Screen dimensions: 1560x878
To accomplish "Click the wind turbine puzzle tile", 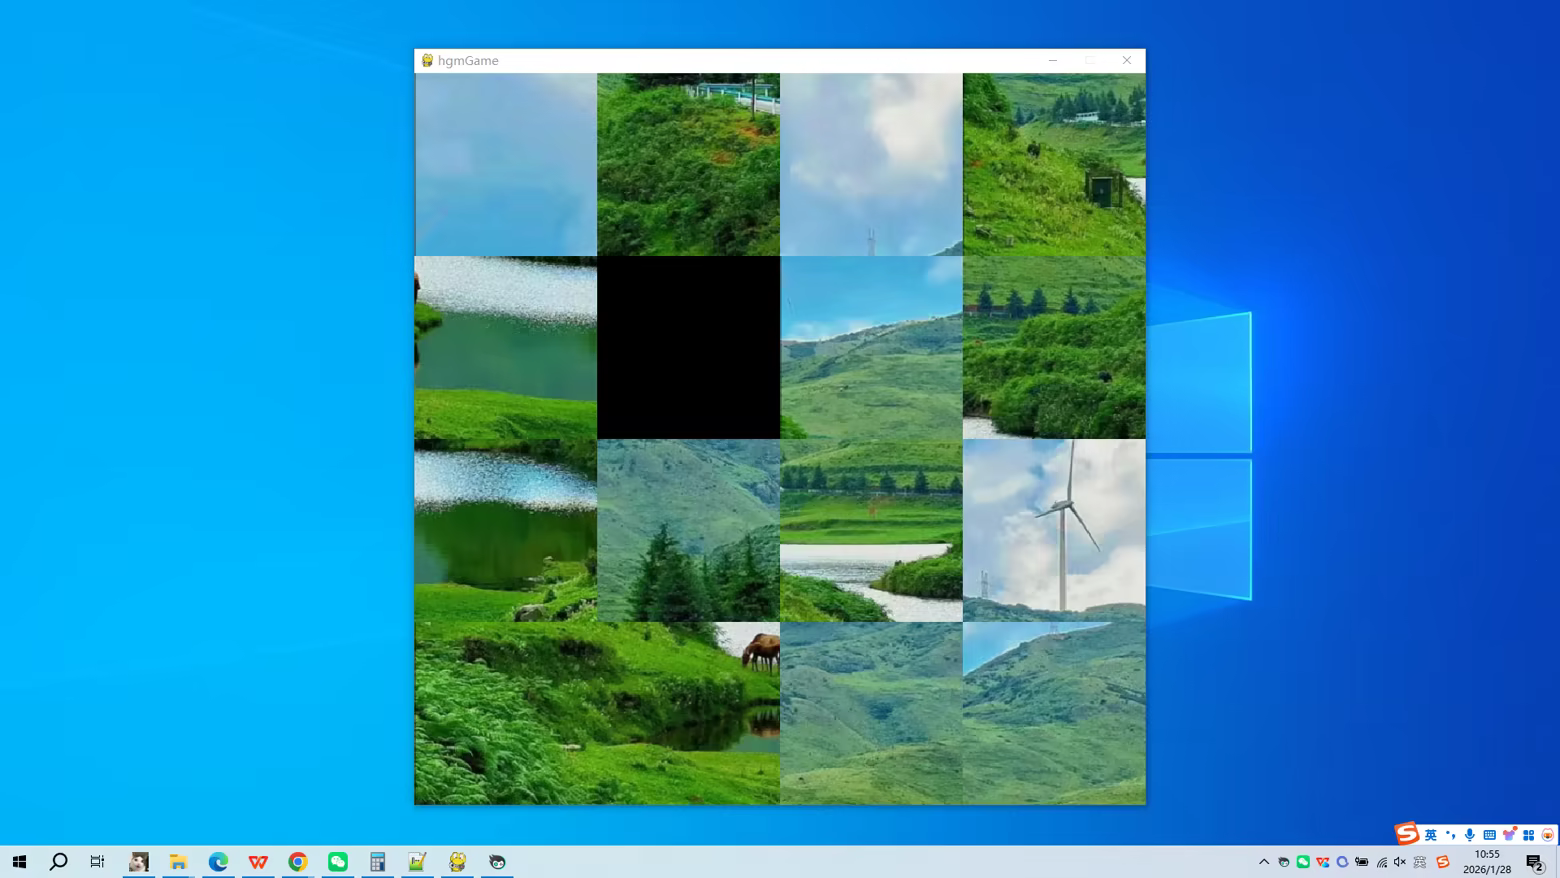I will (1054, 530).
